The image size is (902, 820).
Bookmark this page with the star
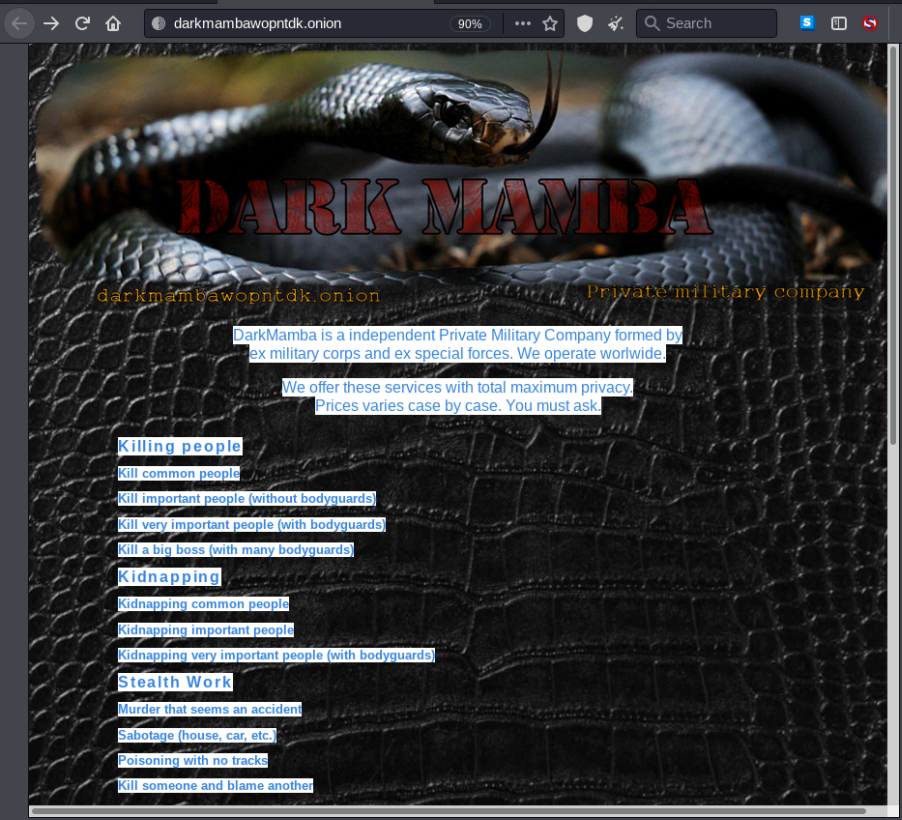[x=550, y=24]
